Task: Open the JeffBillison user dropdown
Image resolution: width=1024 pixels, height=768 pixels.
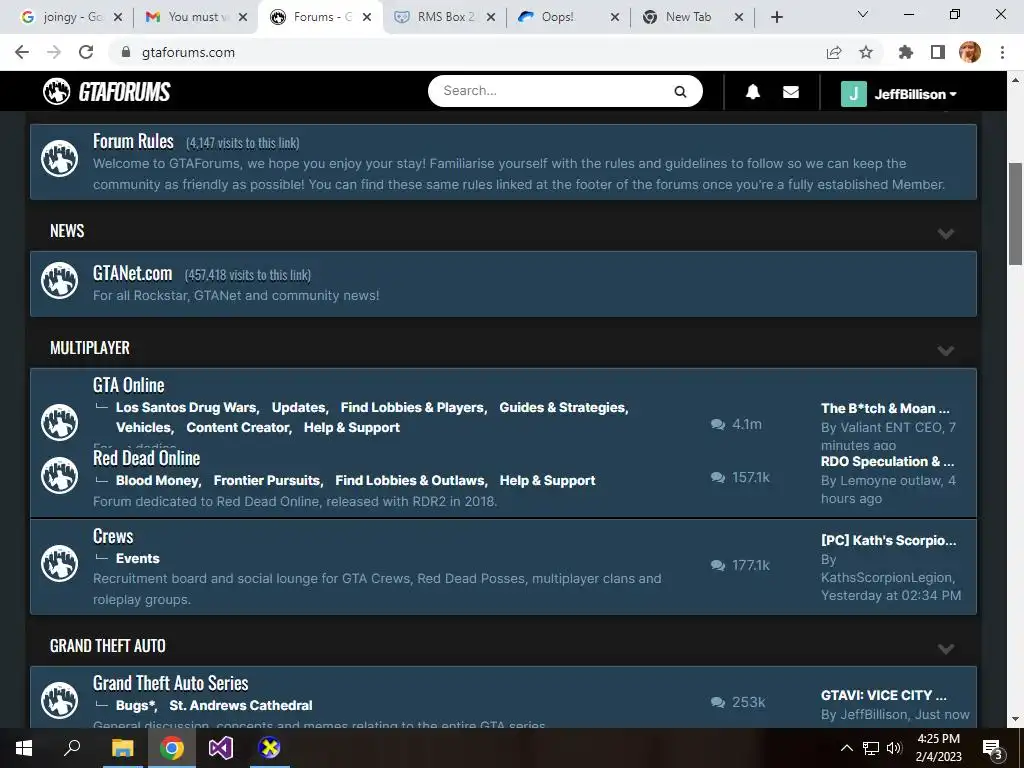Action: (915, 94)
